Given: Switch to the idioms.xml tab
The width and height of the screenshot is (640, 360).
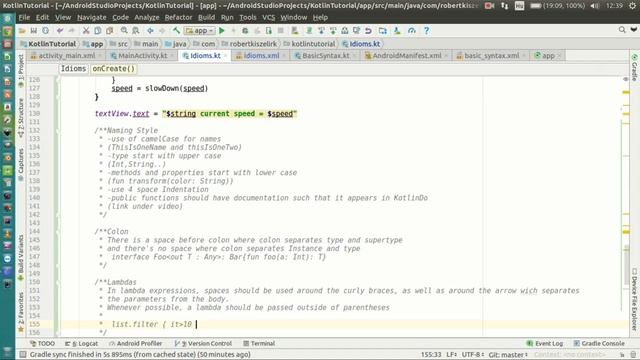Looking at the screenshot, I should [261, 56].
